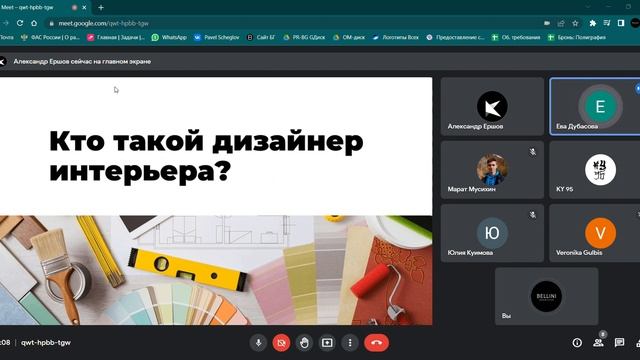Click the lock icon in address bar
The height and width of the screenshot is (360, 640).
pos(51,23)
